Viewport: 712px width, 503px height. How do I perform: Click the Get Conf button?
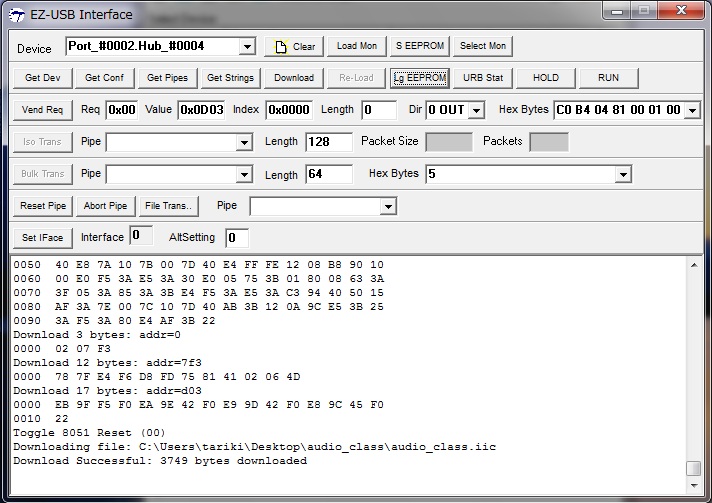pos(104,78)
